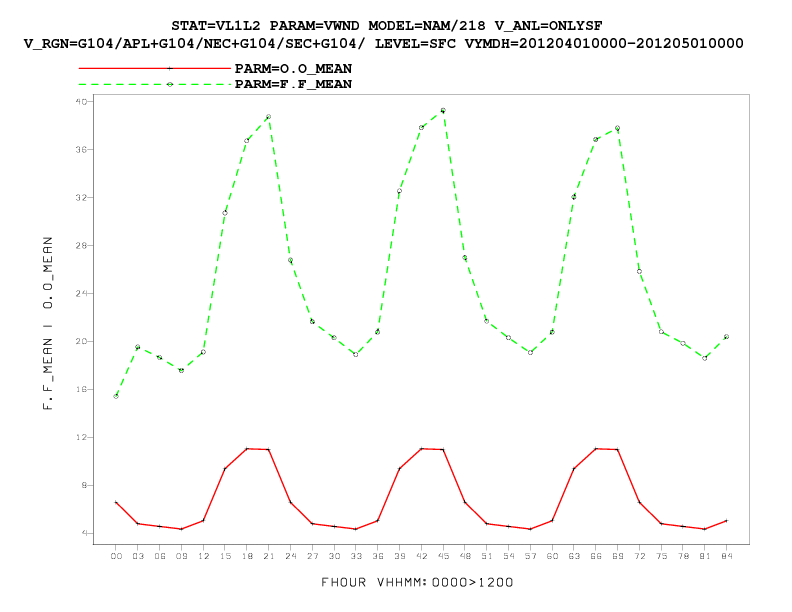Click the green dashed line sample in legend
Screen dimensions: 792x612
155,84
